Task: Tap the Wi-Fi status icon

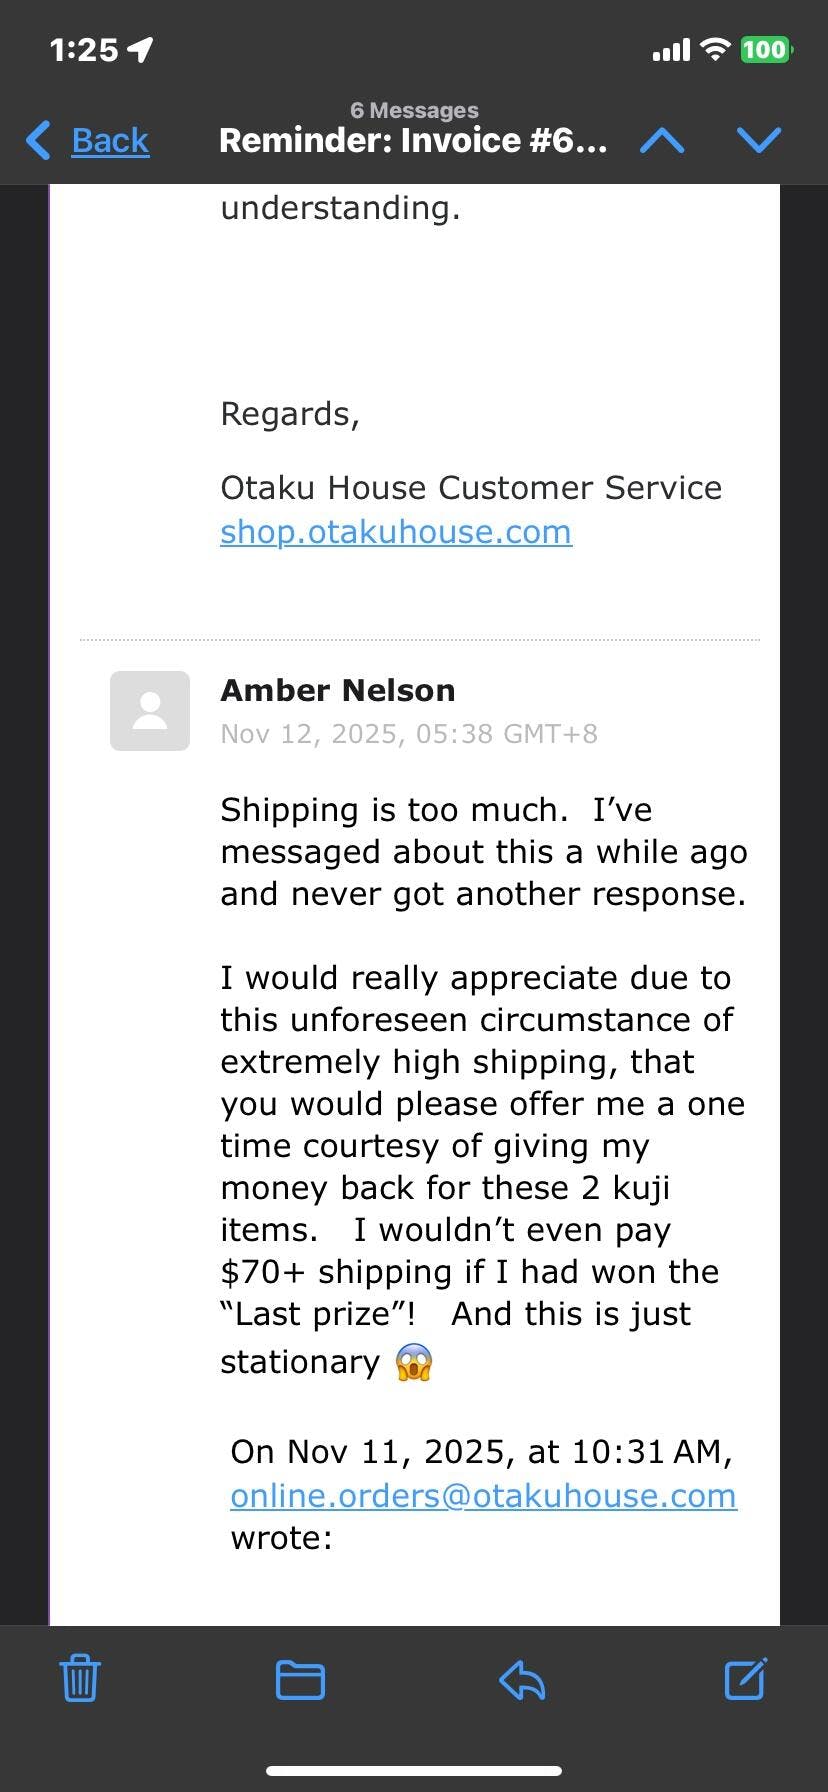Action: [x=715, y=49]
